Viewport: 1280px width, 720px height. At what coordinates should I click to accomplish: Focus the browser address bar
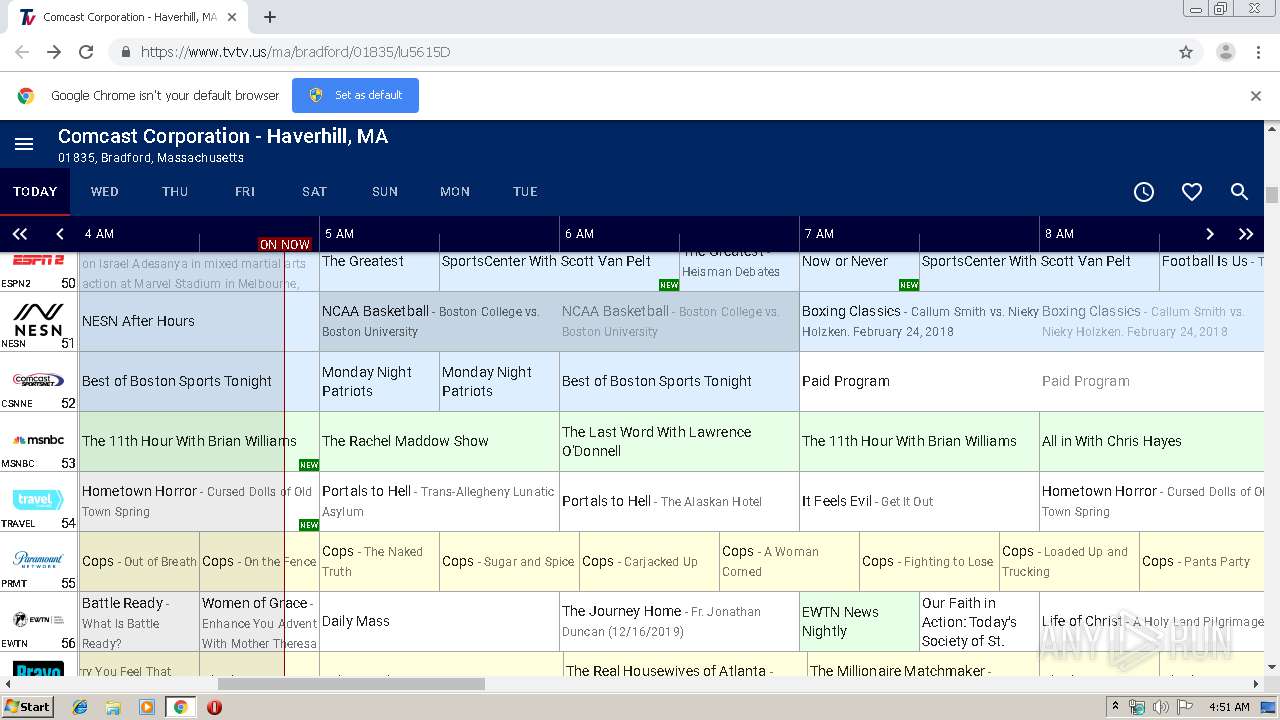[x=640, y=52]
